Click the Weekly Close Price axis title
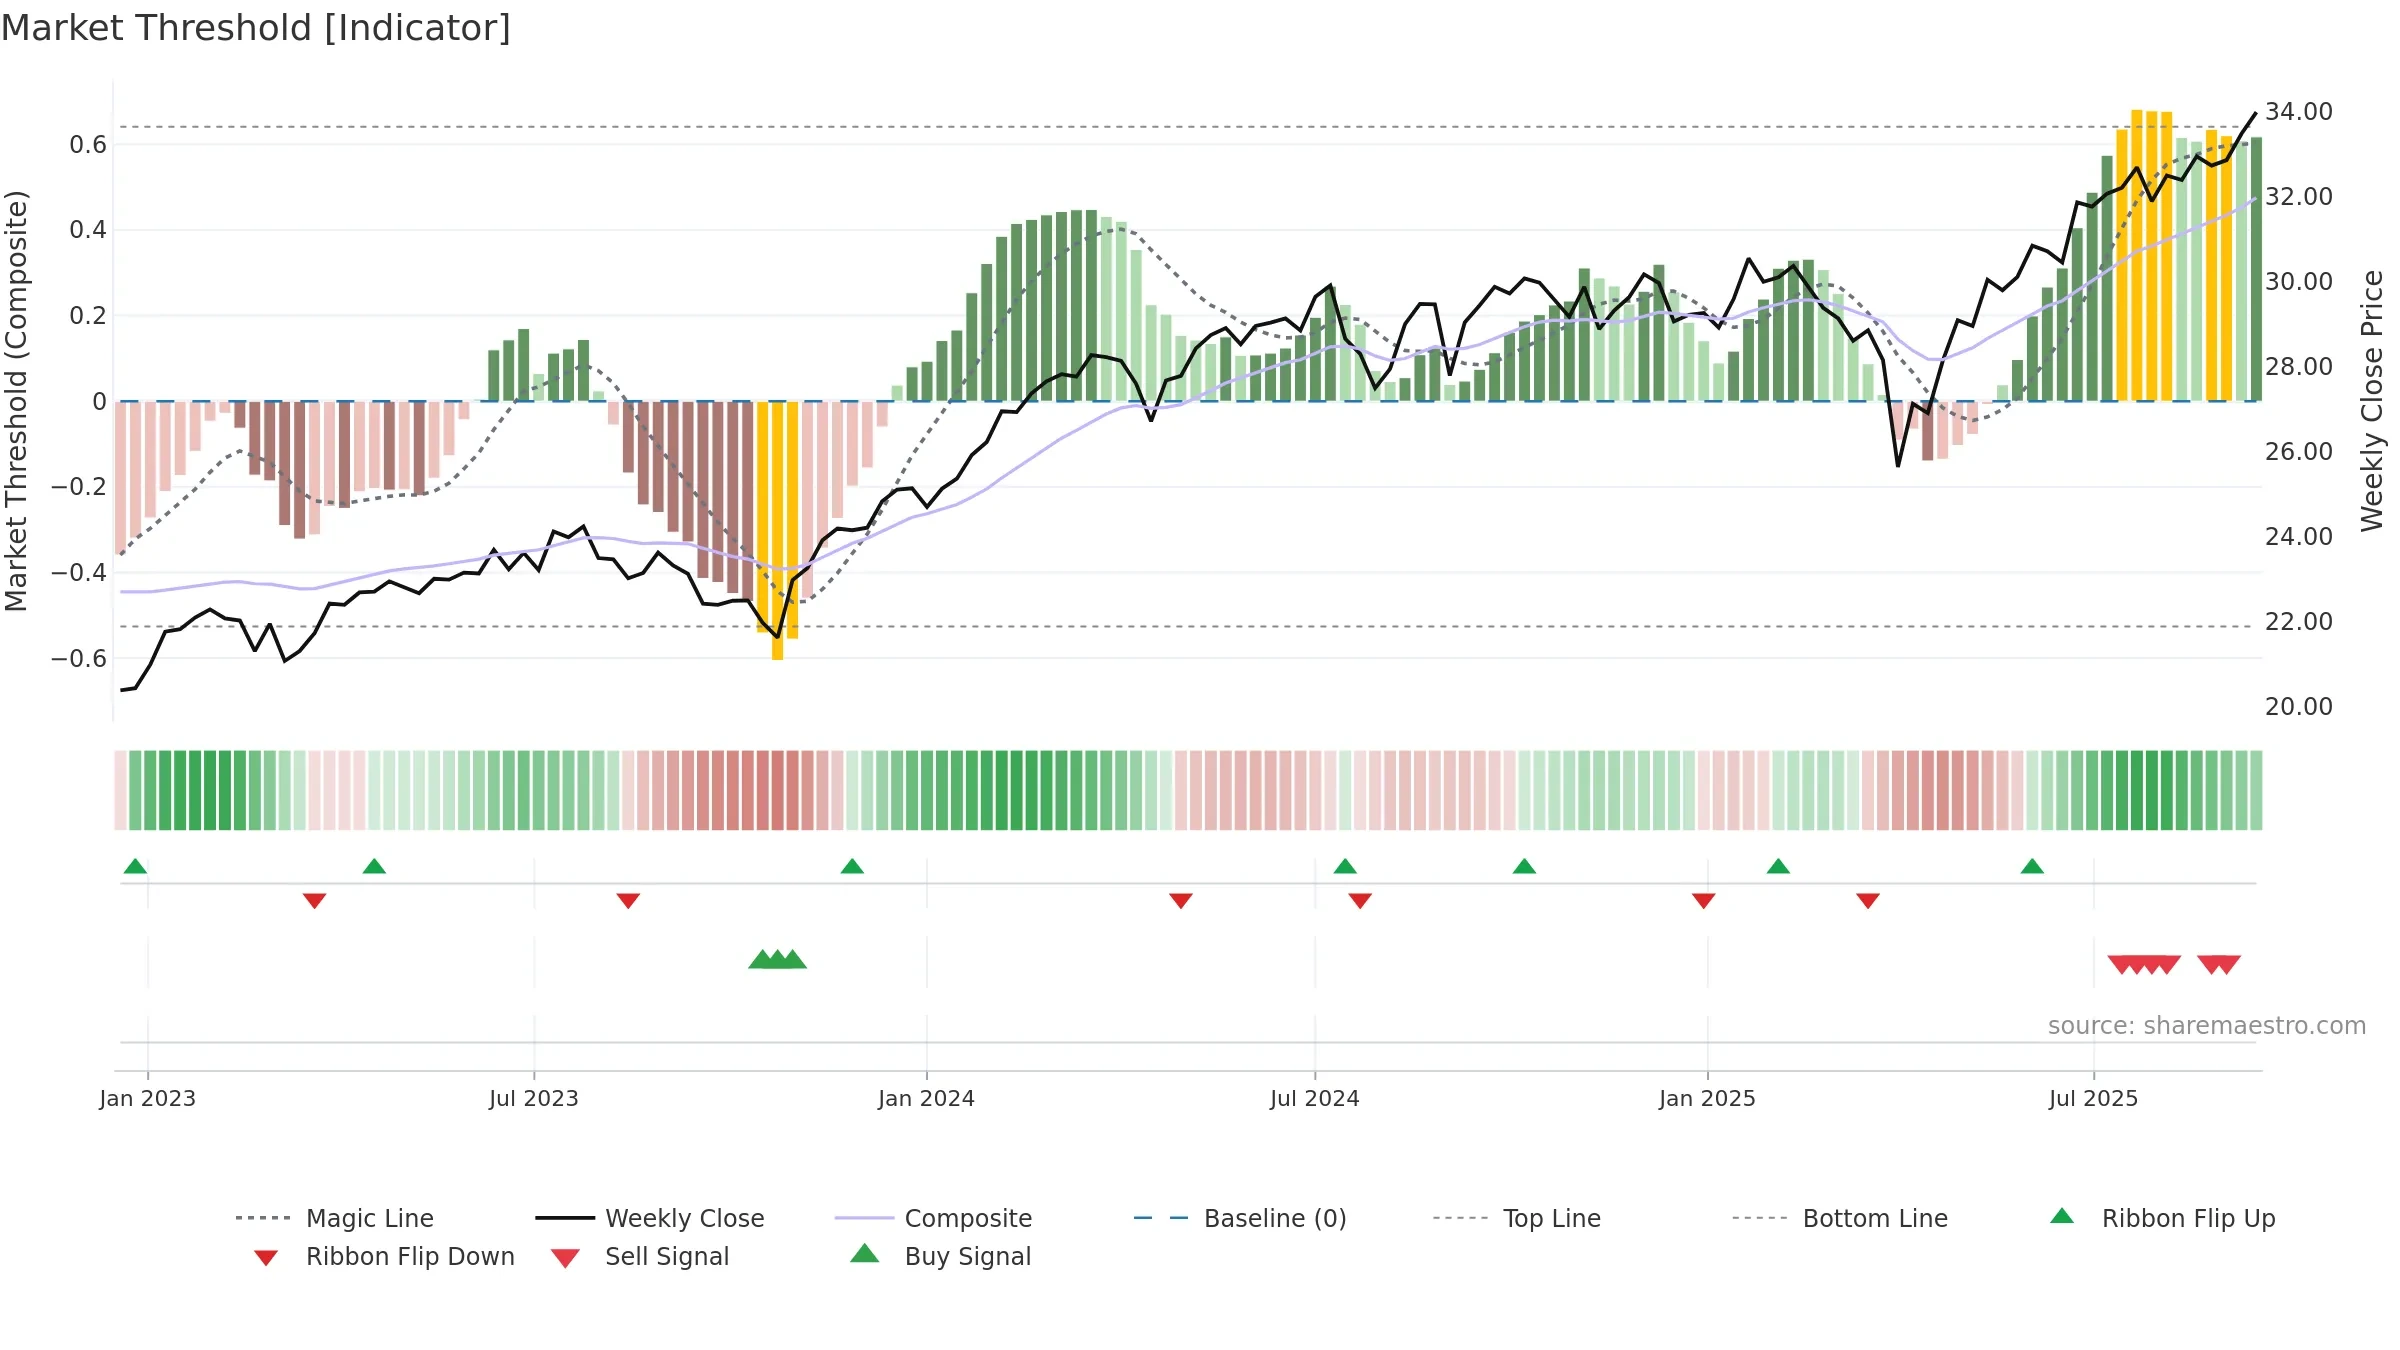The height and width of the screenshot is (1350, 2400). 2372,401
